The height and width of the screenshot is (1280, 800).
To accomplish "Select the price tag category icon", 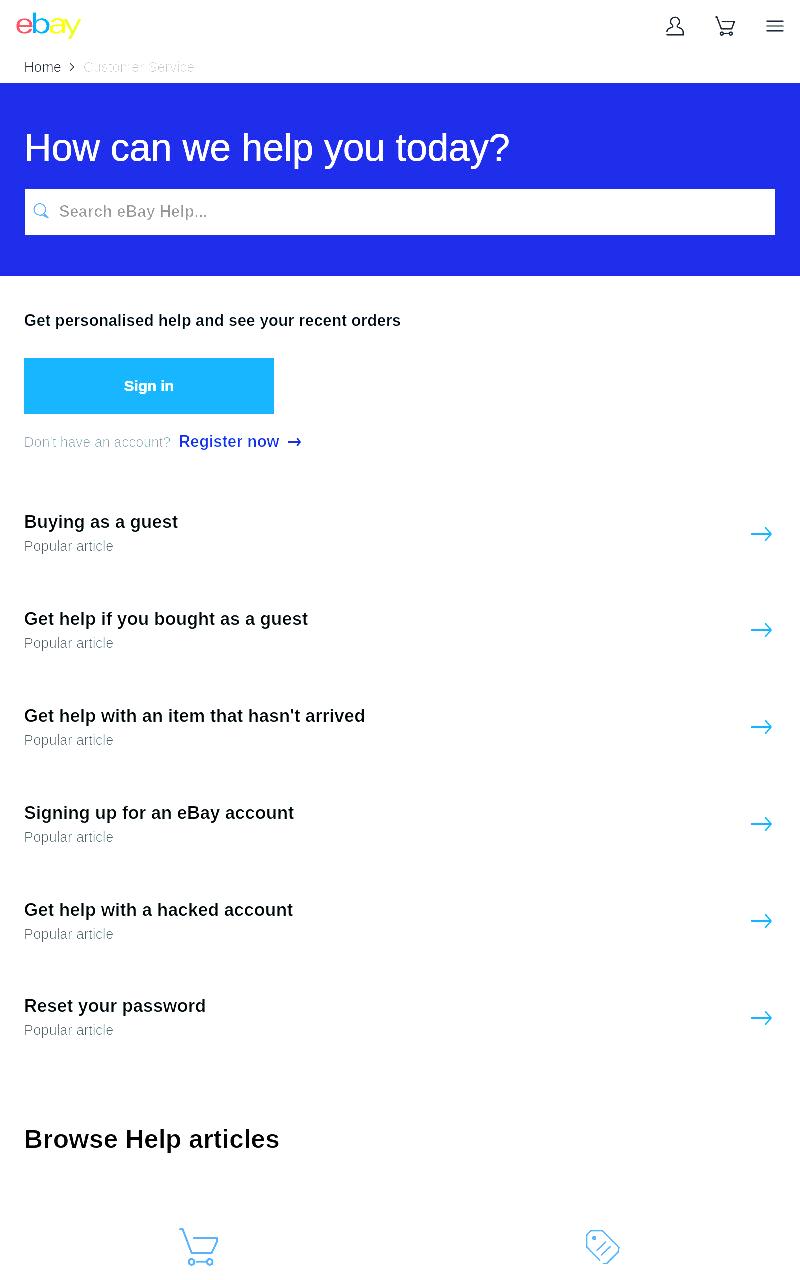I will point(602,1247).
